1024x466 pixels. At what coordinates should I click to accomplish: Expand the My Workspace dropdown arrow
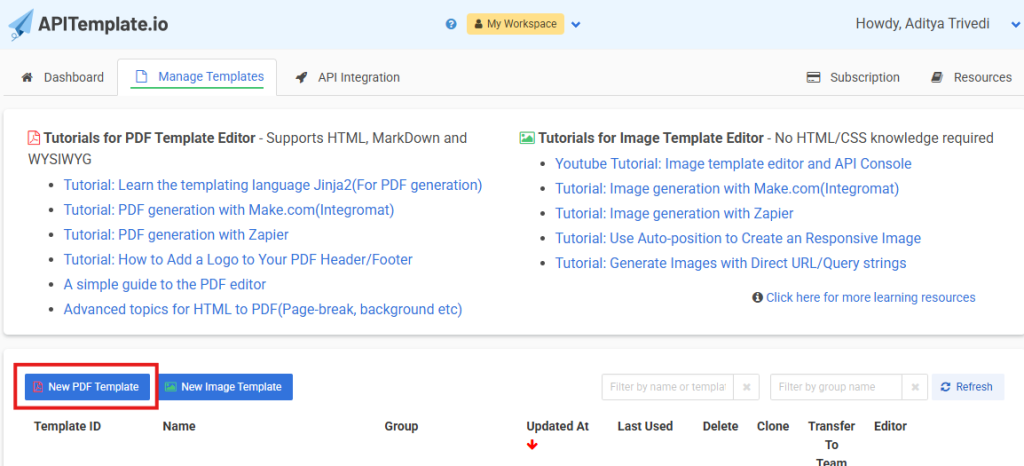pos(576,25)
